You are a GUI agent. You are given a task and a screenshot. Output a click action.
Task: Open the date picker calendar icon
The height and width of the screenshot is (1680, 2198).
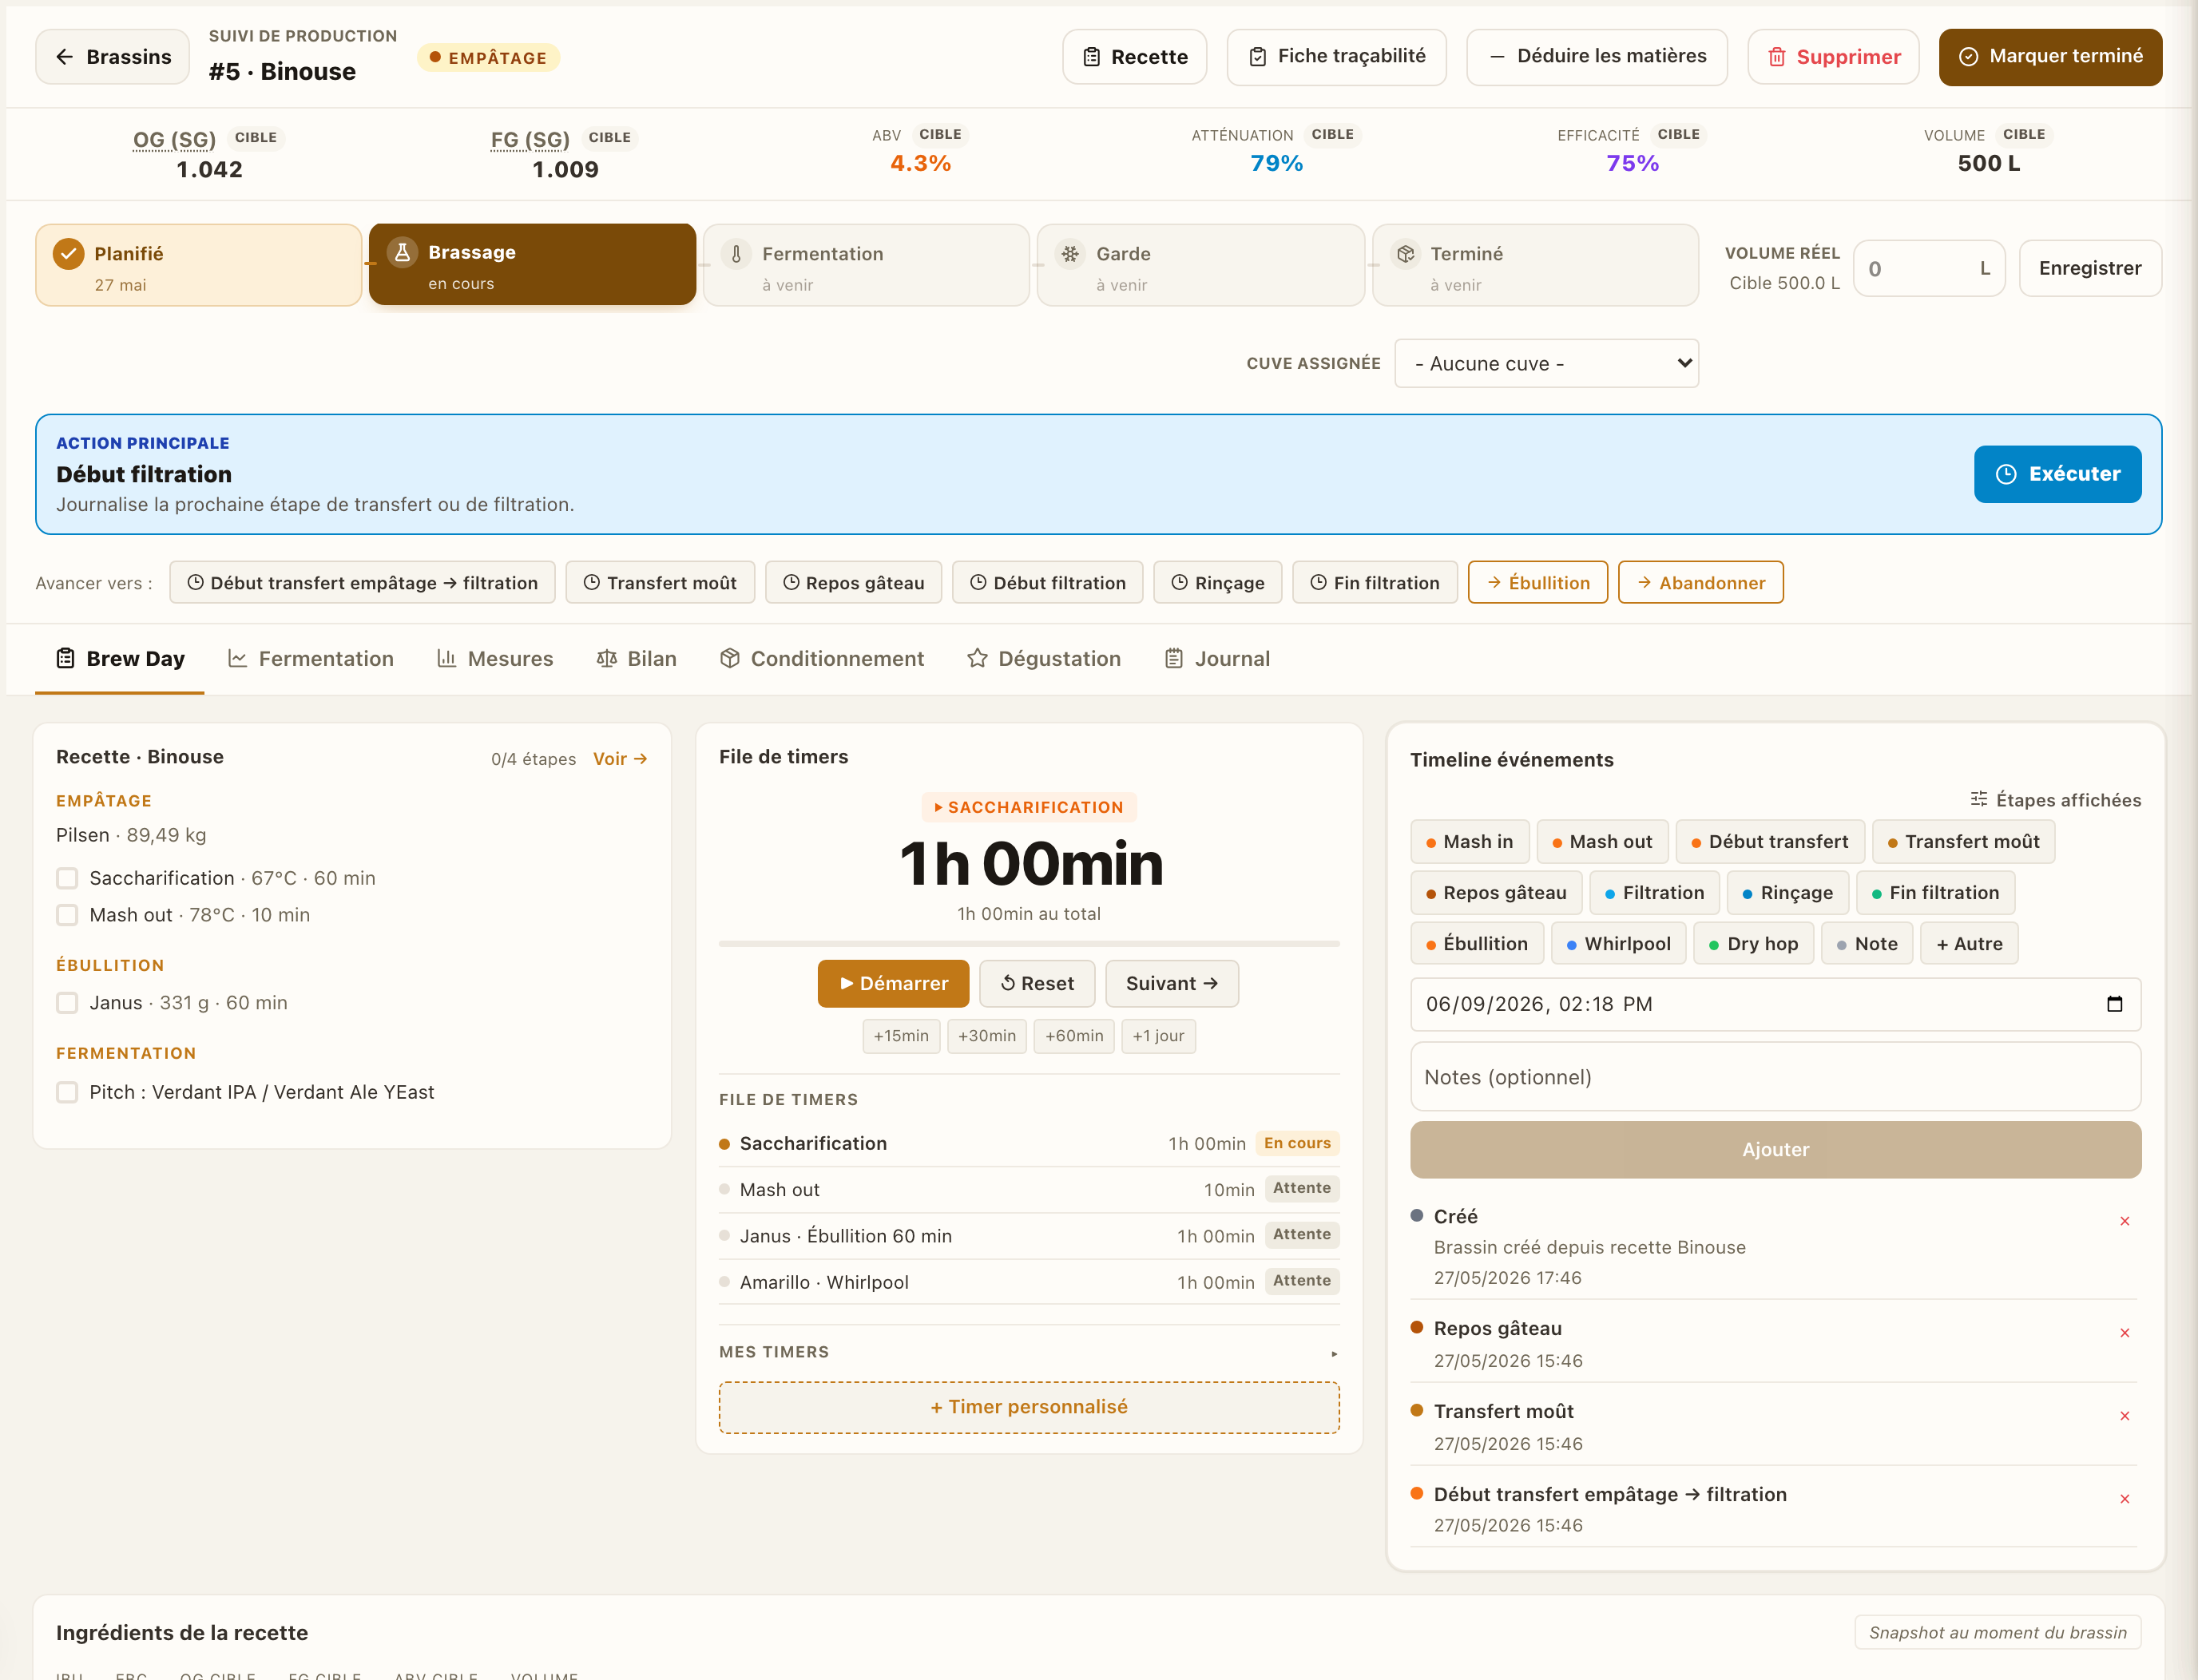pos(2114,1004)
